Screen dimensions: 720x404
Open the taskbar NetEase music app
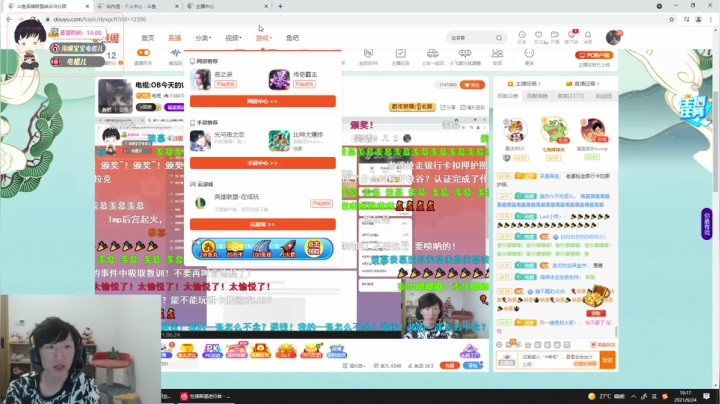(x=205, y=396)
